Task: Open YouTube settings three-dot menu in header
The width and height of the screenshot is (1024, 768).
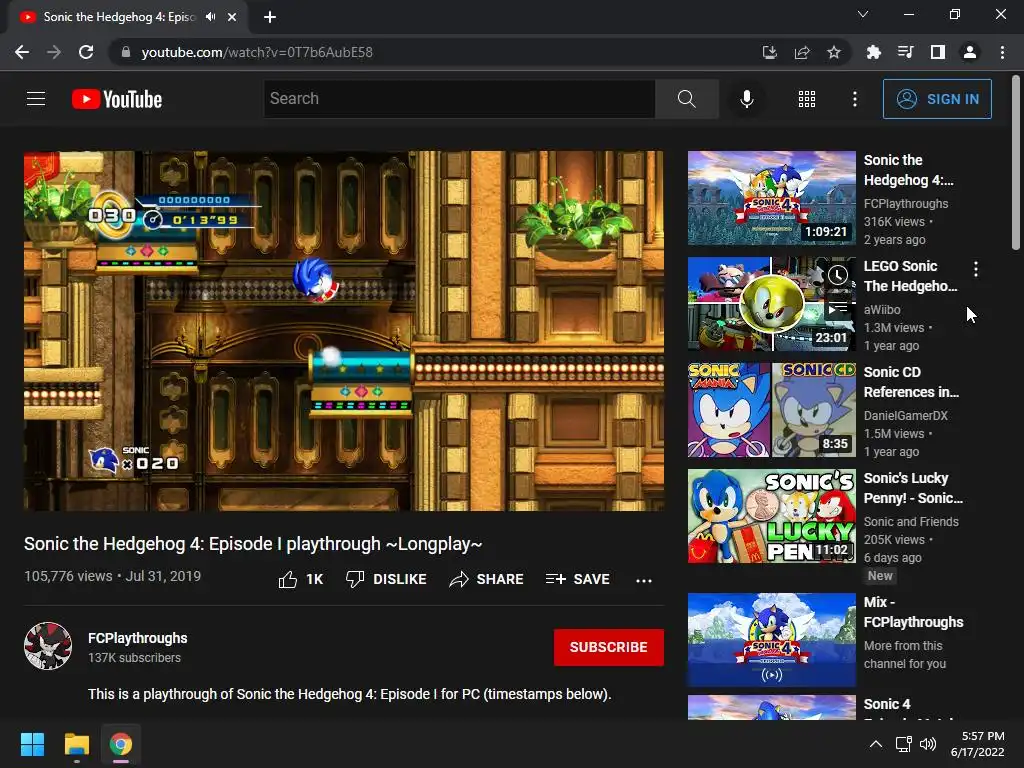Action: (x=854, y=99)
